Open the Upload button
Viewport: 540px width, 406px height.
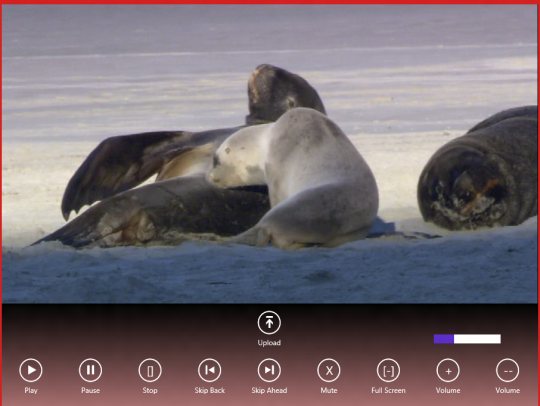click(x=269, y=323)
